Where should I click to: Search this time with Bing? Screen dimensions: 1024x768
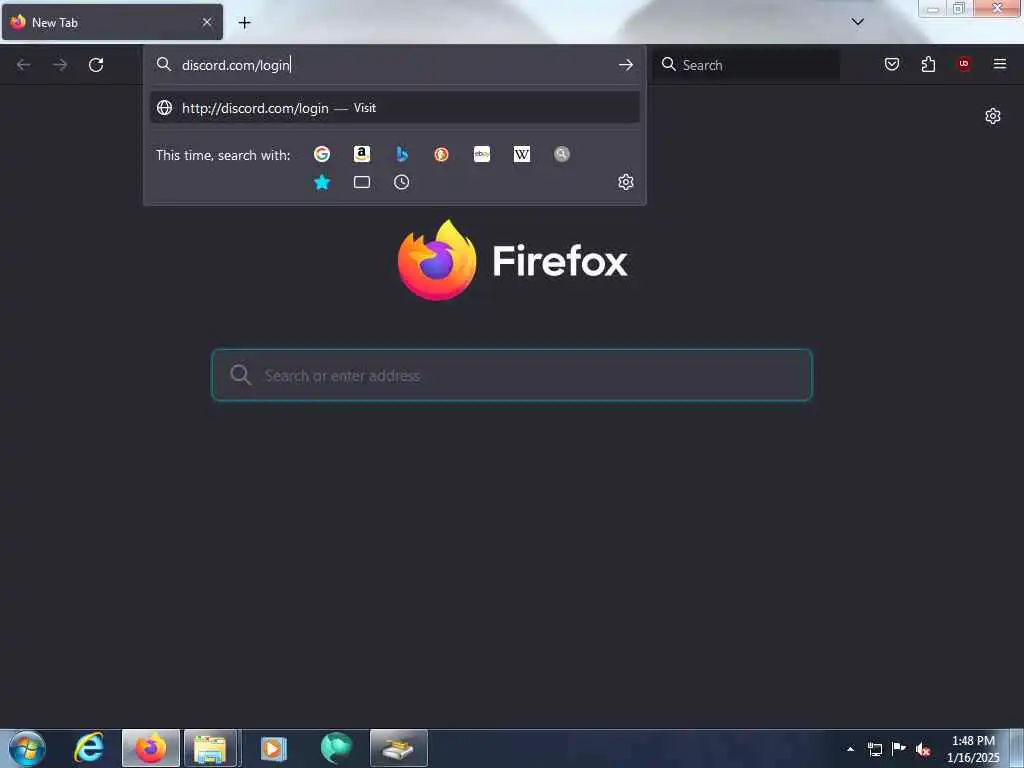(402, 154)
